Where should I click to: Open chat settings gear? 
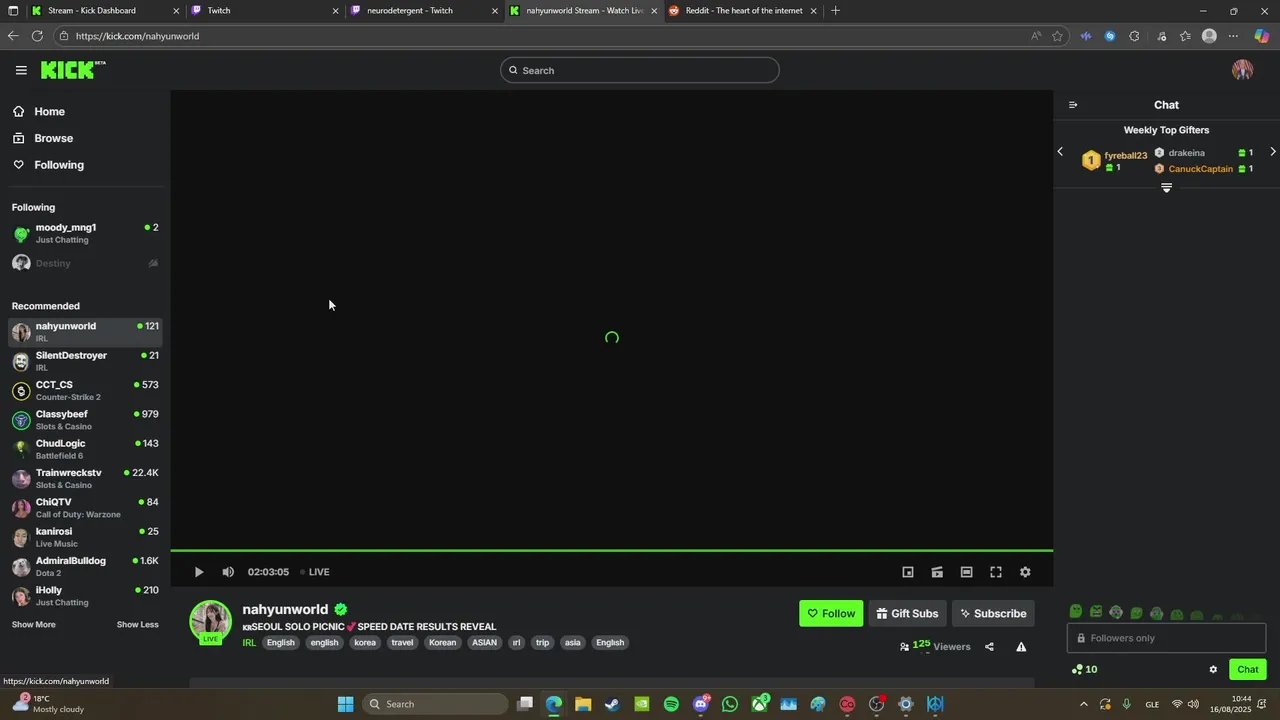click(1213, 670)
